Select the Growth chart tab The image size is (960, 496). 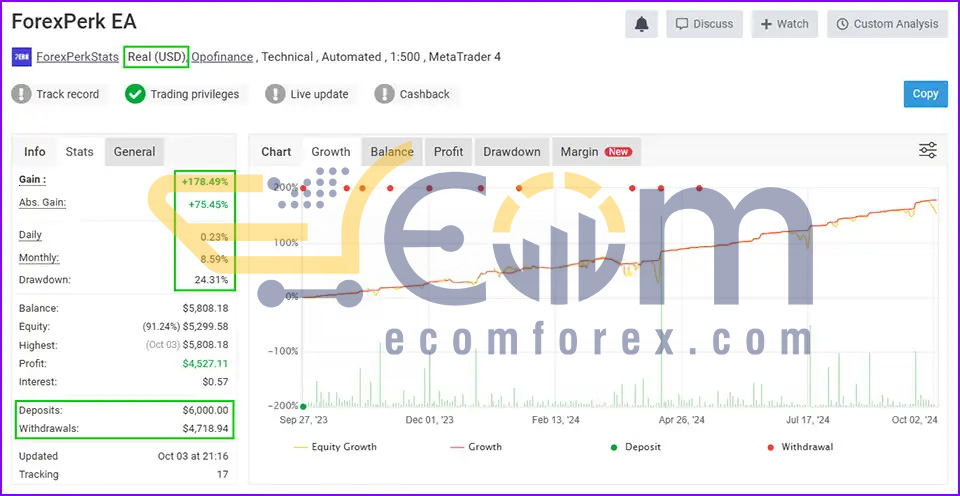pyautogui.click(x=331, y=152)
